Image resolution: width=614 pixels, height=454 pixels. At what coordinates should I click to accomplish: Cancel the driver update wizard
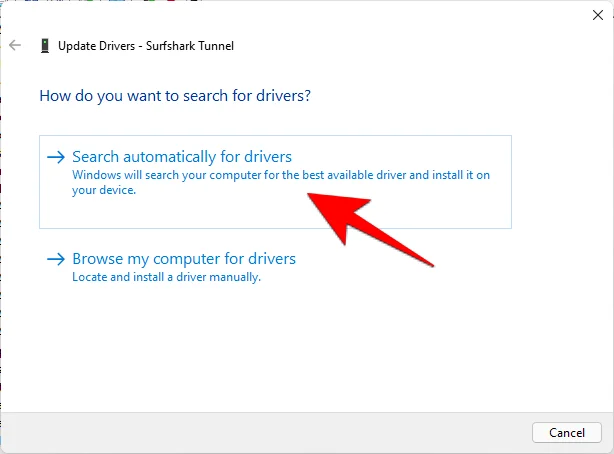[x=567, y=432]
